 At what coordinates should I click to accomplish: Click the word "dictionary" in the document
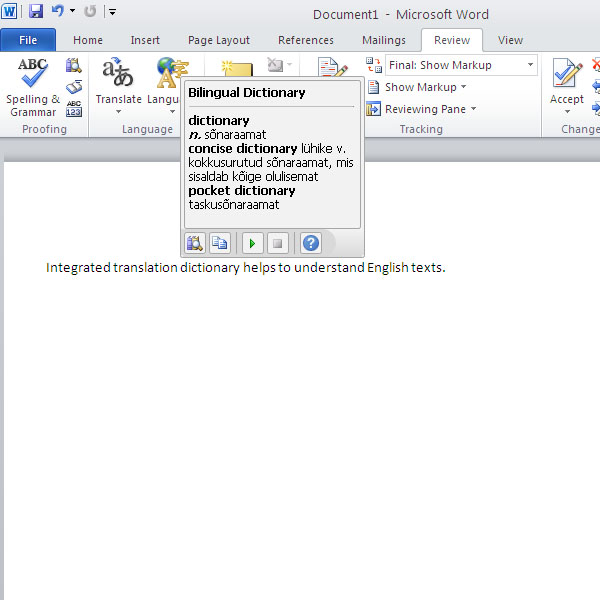[x=210, y=267]
